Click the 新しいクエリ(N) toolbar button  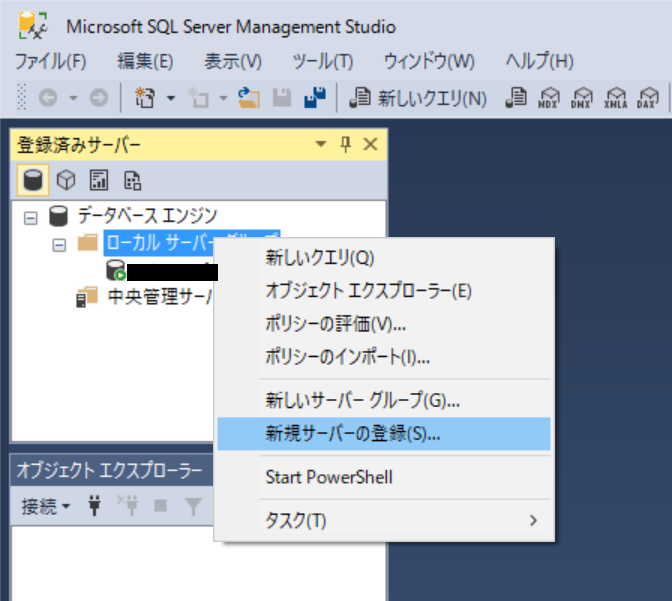click(418, 98)
